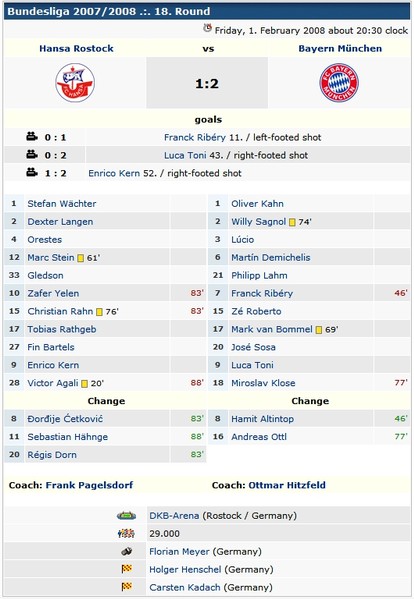Select the Bayern München team name heading
The height and width of the screenshot is (599, 414).
pos(340,49)
